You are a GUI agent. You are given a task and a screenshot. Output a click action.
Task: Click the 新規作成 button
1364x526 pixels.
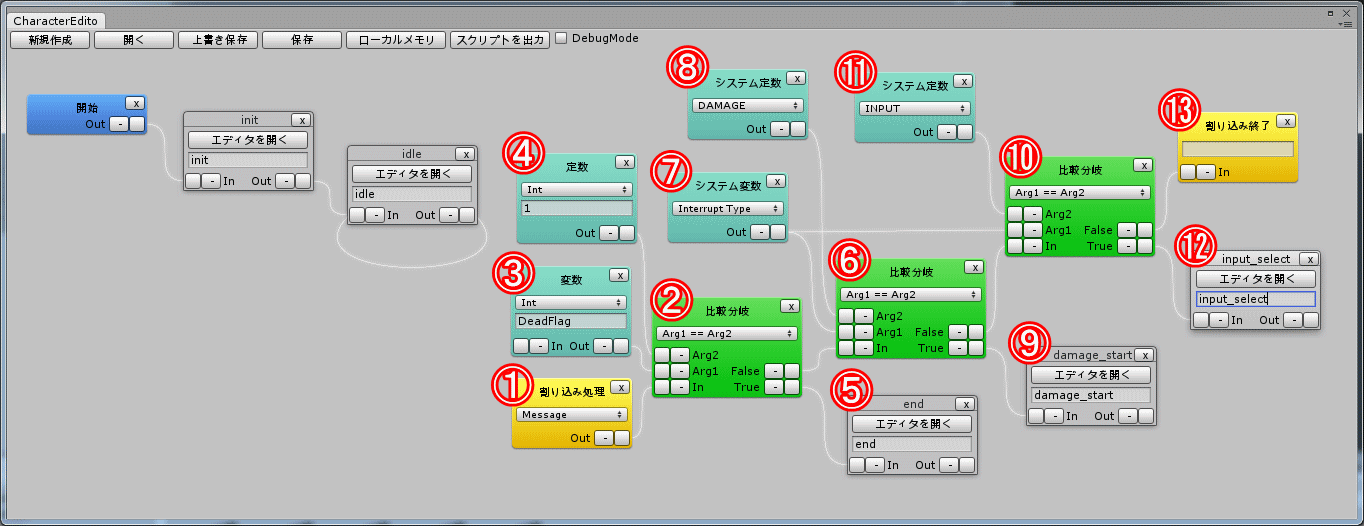pos(50,40)
